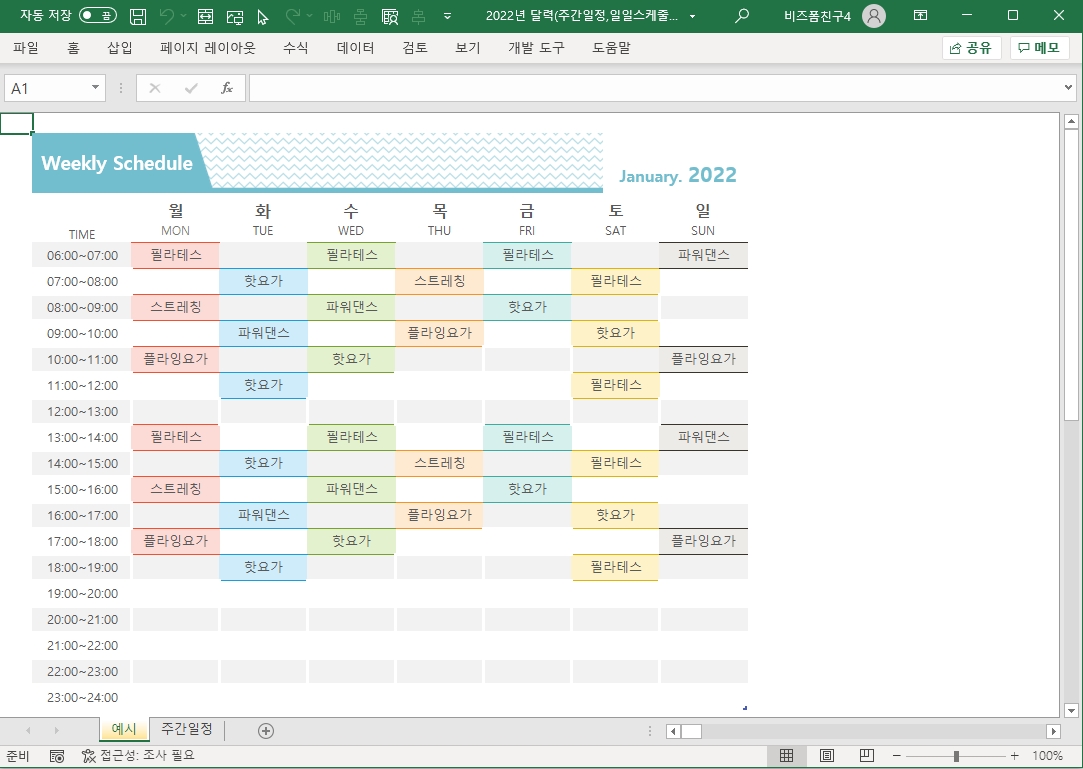The width and height of the screenshot is (1083, 769).
Task: Open the 삽입 ribbon tab
Action: tap(120, 48)
